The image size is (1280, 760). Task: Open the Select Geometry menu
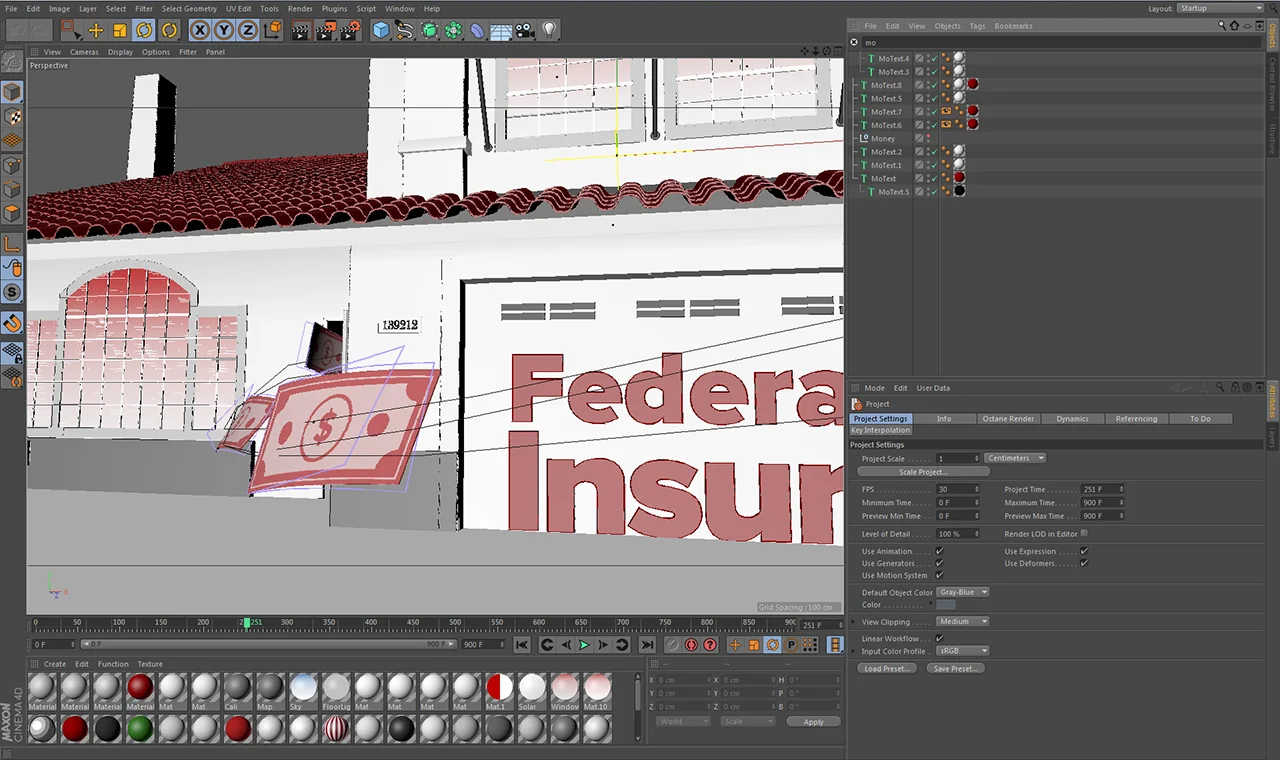[189, 8]
